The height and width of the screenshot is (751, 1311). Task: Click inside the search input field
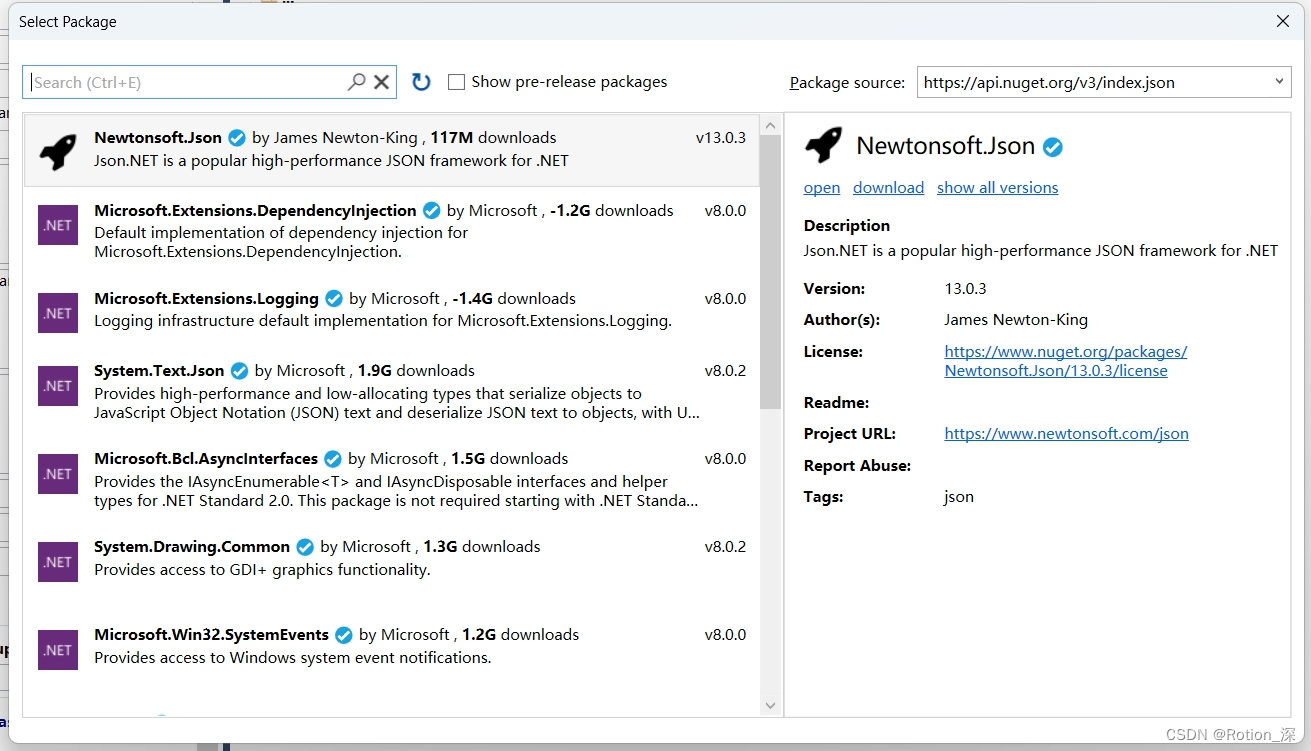pyautogui.click(x=180, y=81)
